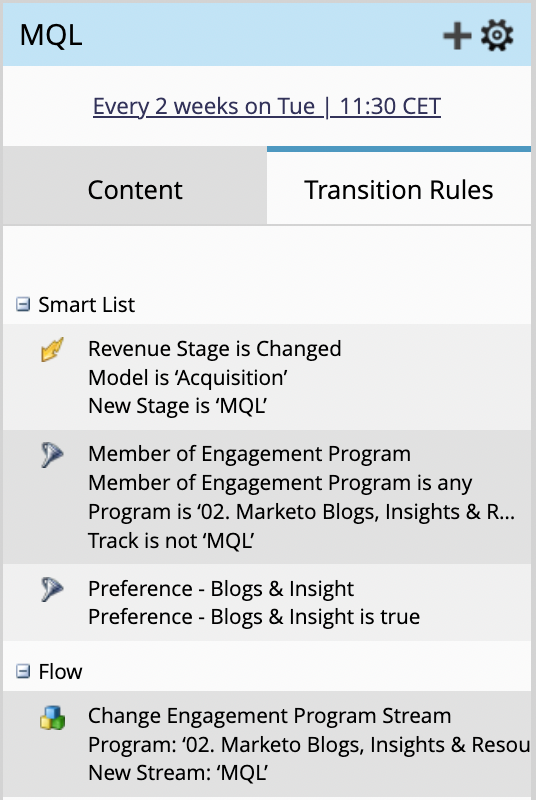The width and height of the screenshot is (536, 800).
Task: Select the Change Engagement Program Stream step
Action: coord(267,744)
